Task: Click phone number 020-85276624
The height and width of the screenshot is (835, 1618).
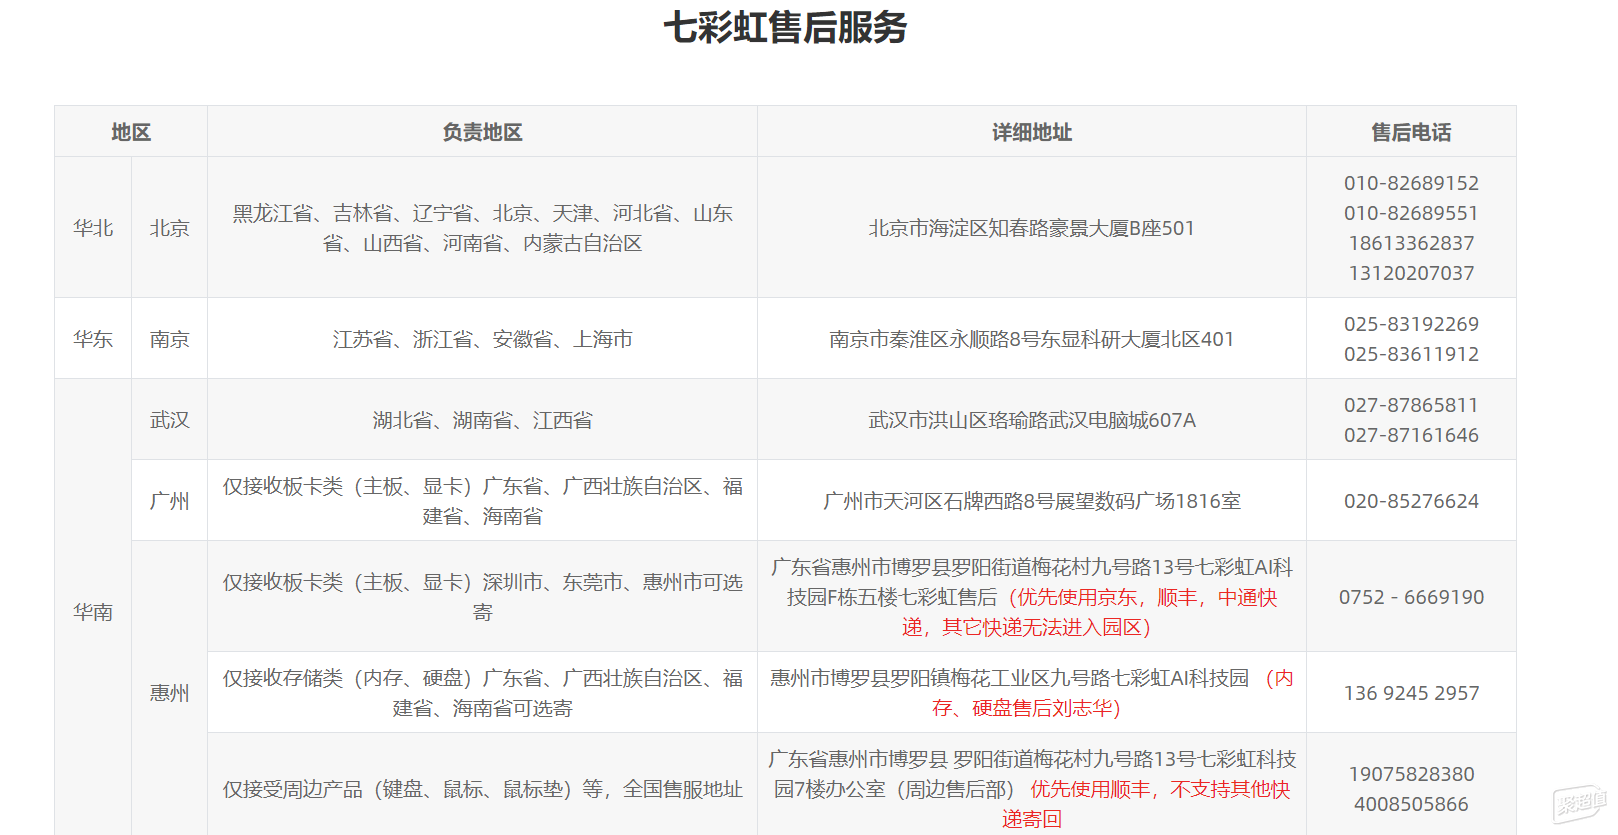Action: tap(1411, 501)
